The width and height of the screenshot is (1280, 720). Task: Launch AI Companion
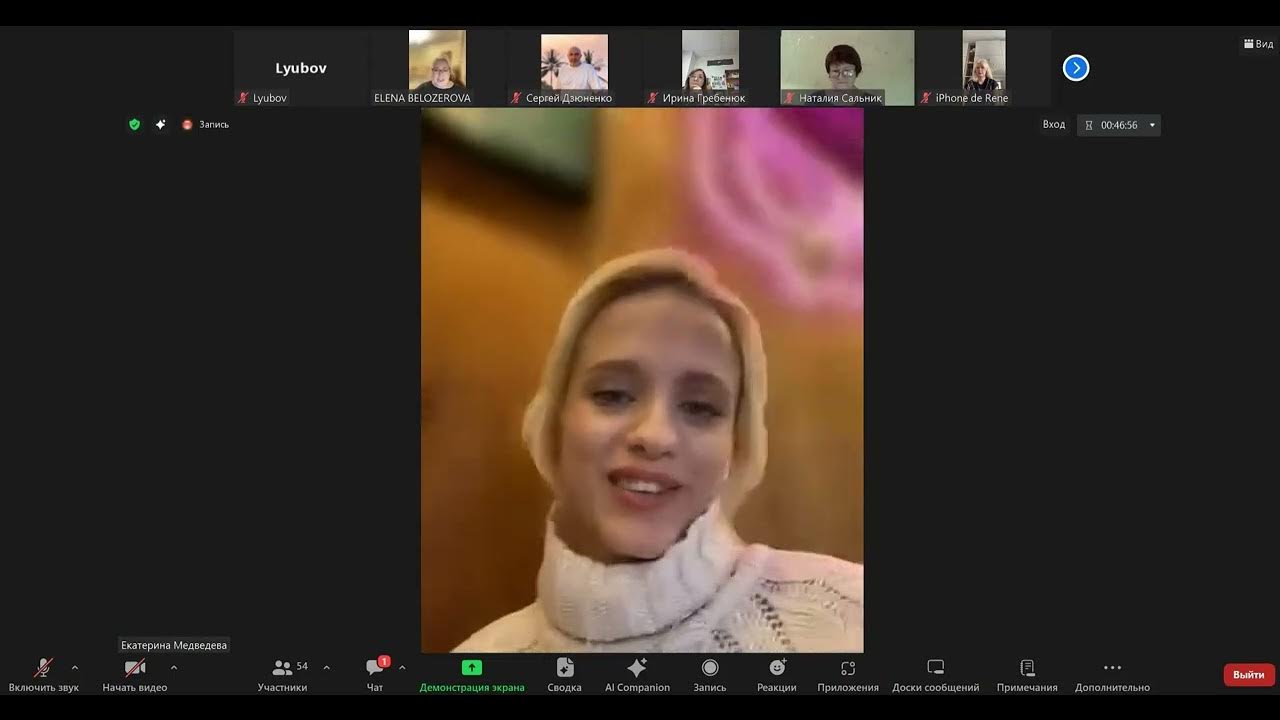637,675
